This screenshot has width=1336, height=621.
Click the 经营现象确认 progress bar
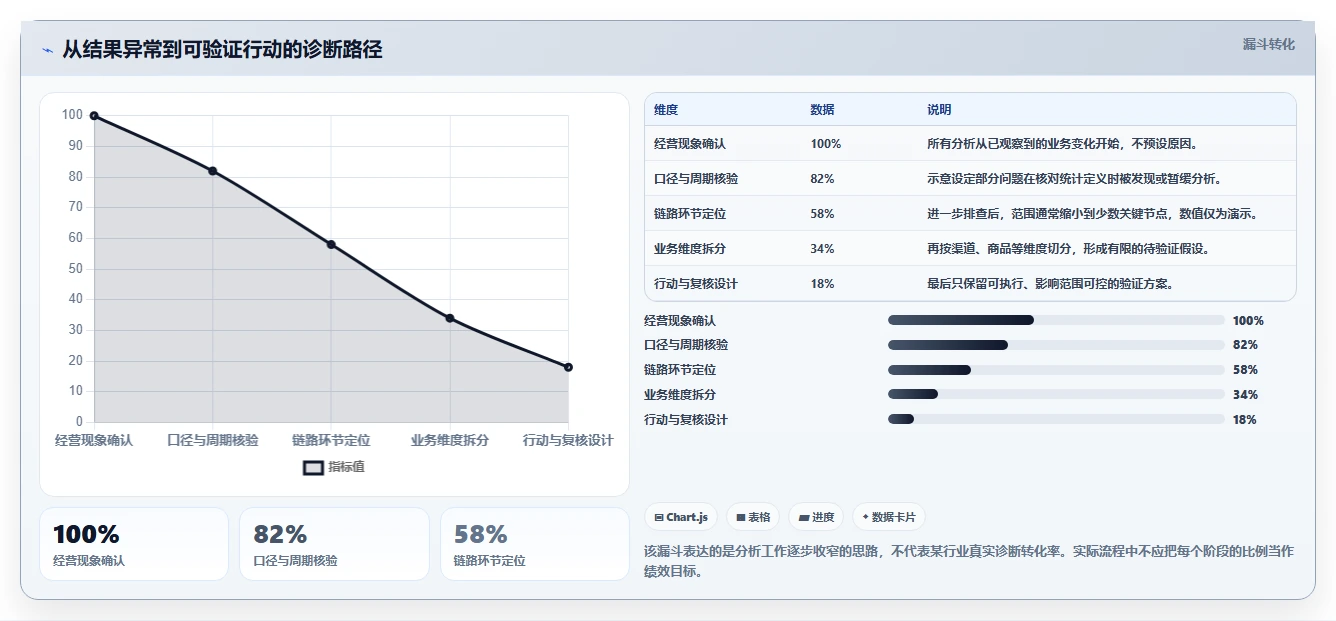click(x=1056, y=320)
